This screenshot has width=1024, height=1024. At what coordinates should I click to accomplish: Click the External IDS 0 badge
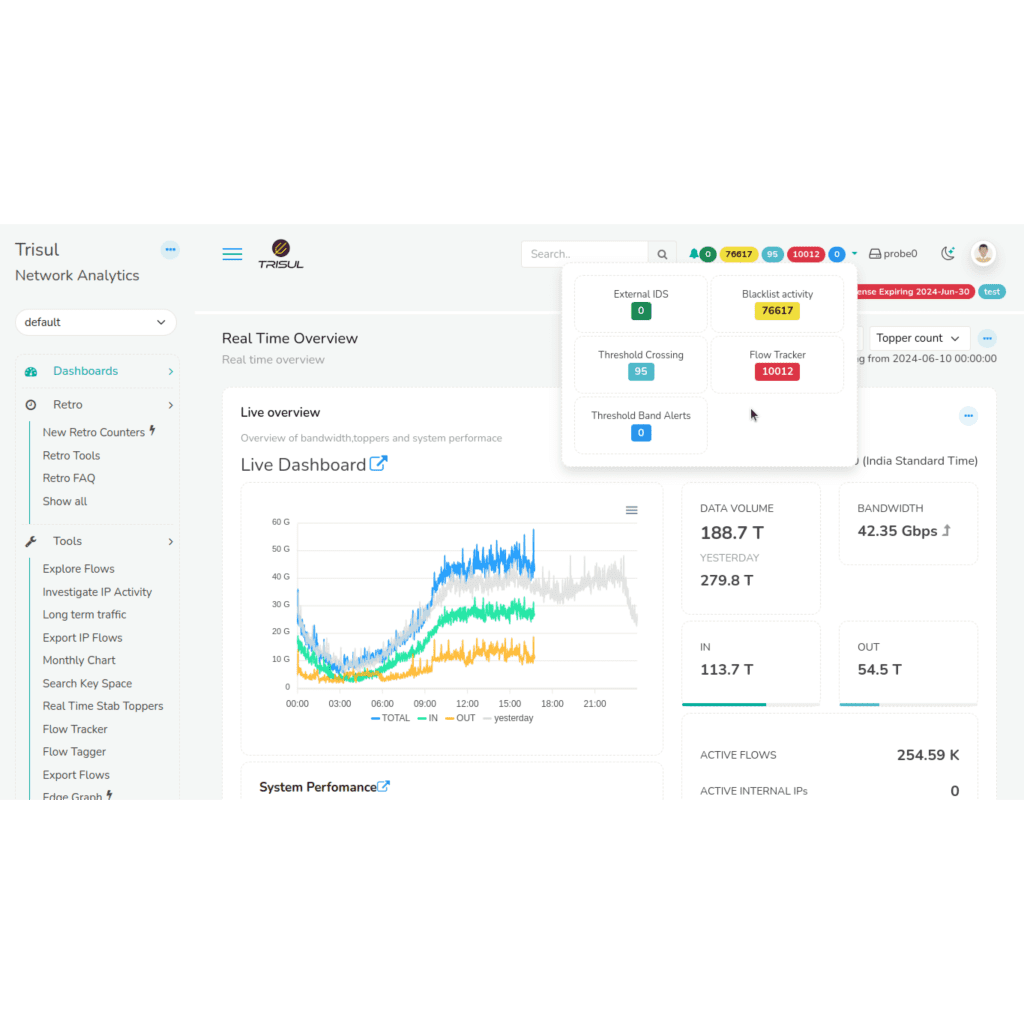pyautogui.click(x=641, y=311)
